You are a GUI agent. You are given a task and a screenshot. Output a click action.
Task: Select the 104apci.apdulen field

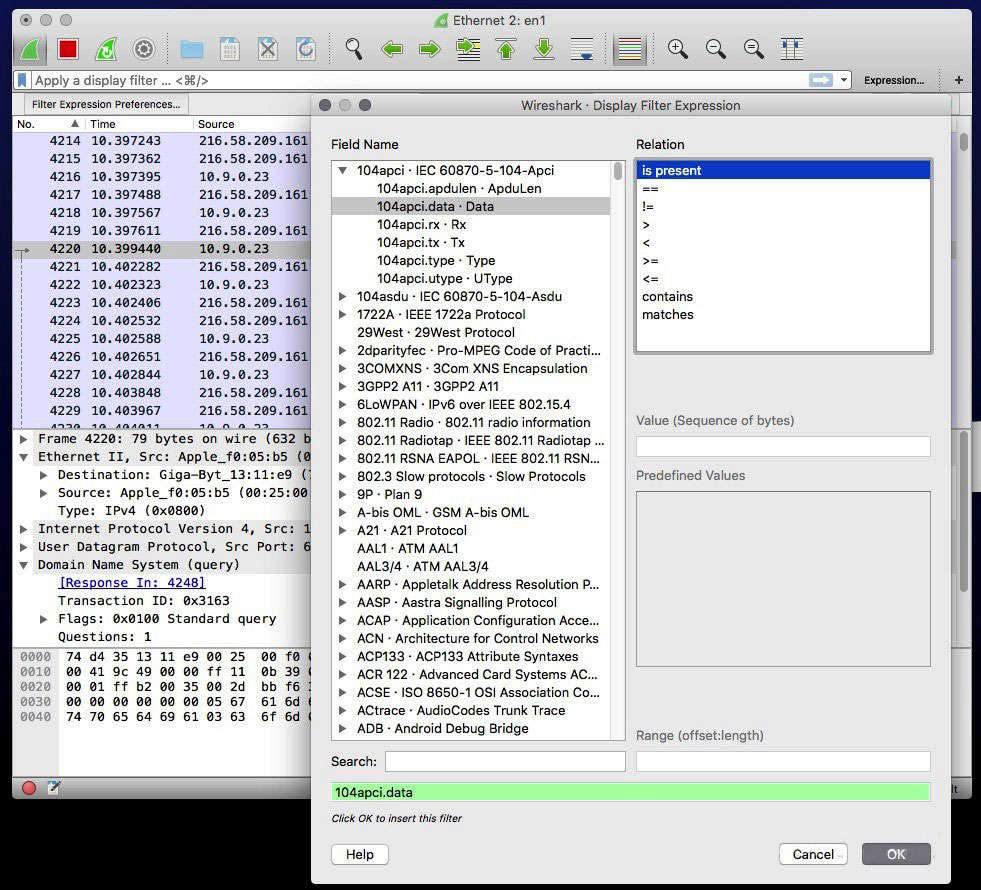471,188
